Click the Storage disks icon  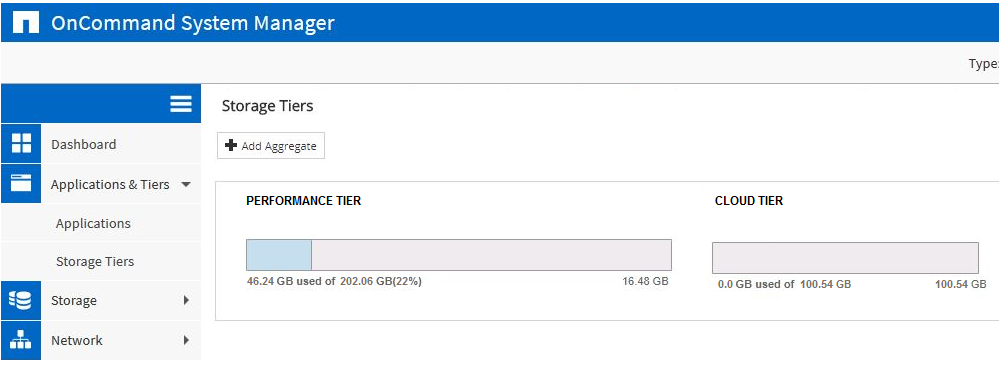(x=21, y=300)
